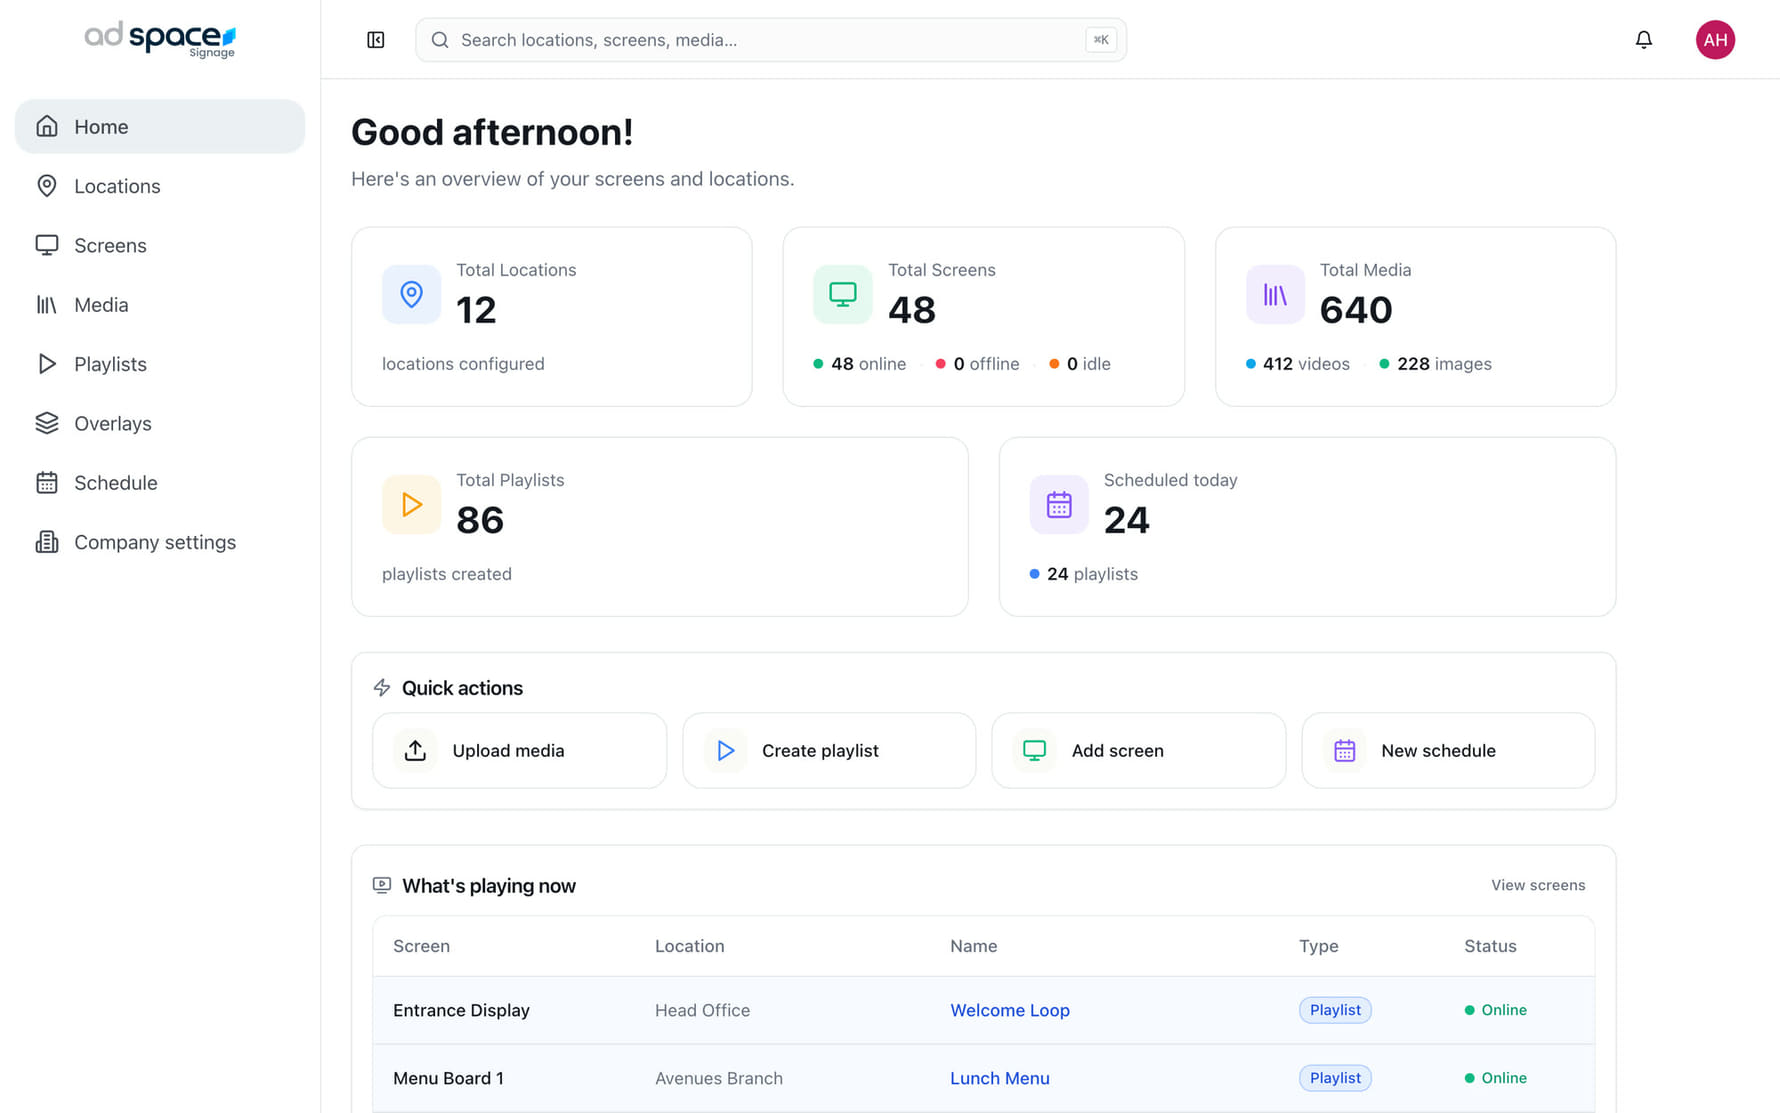Click the ⌘K shortcut badge

click(1101, 40)
